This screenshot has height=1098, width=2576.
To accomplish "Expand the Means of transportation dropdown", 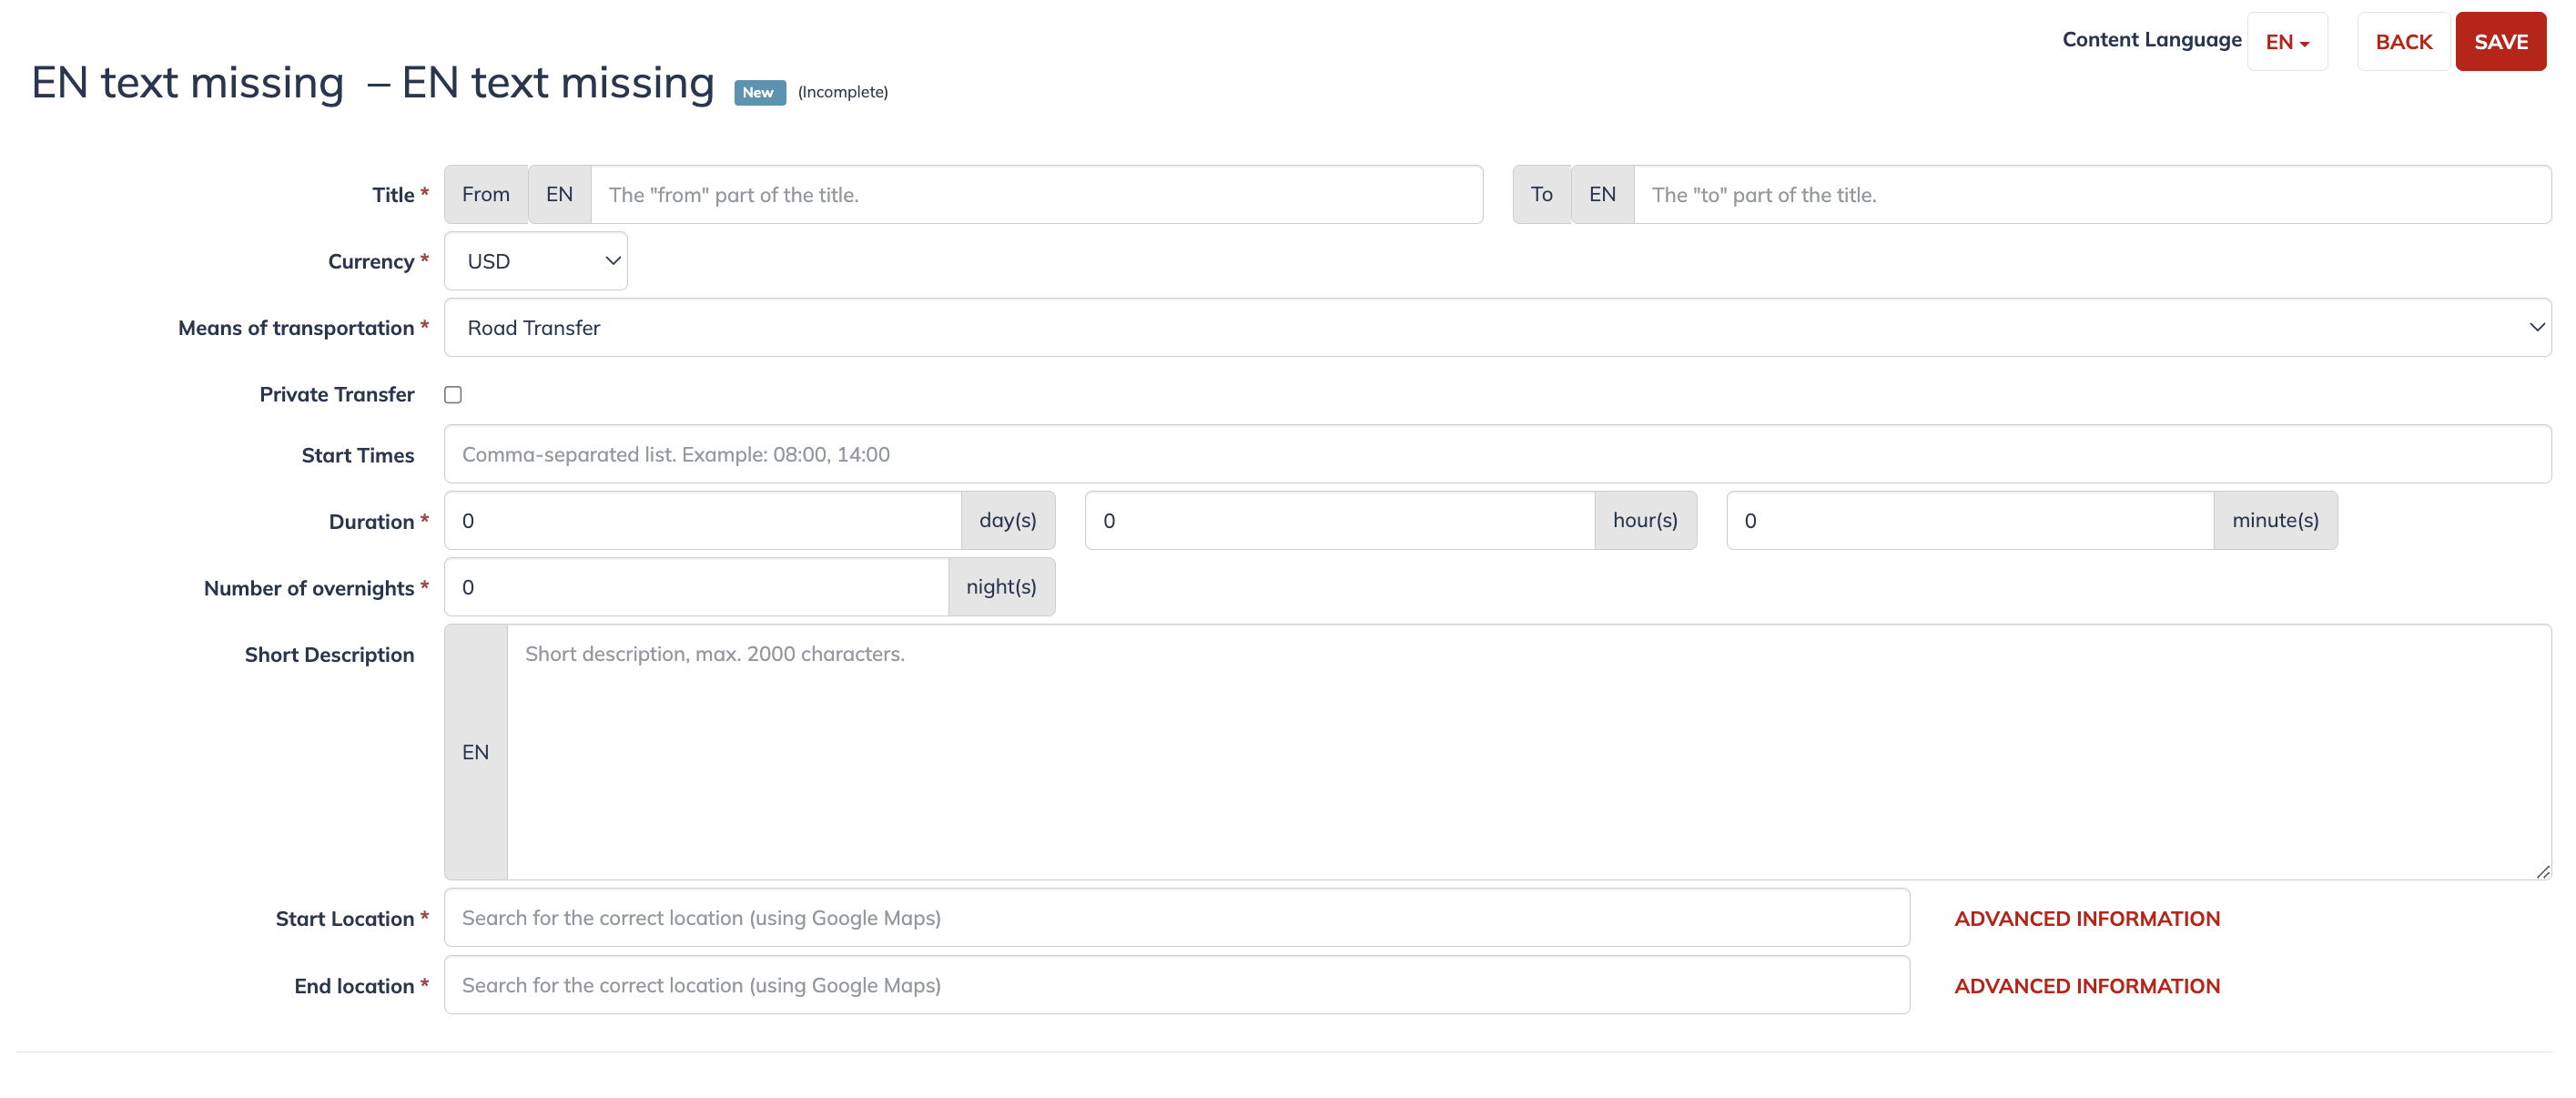I will 1497,328.
